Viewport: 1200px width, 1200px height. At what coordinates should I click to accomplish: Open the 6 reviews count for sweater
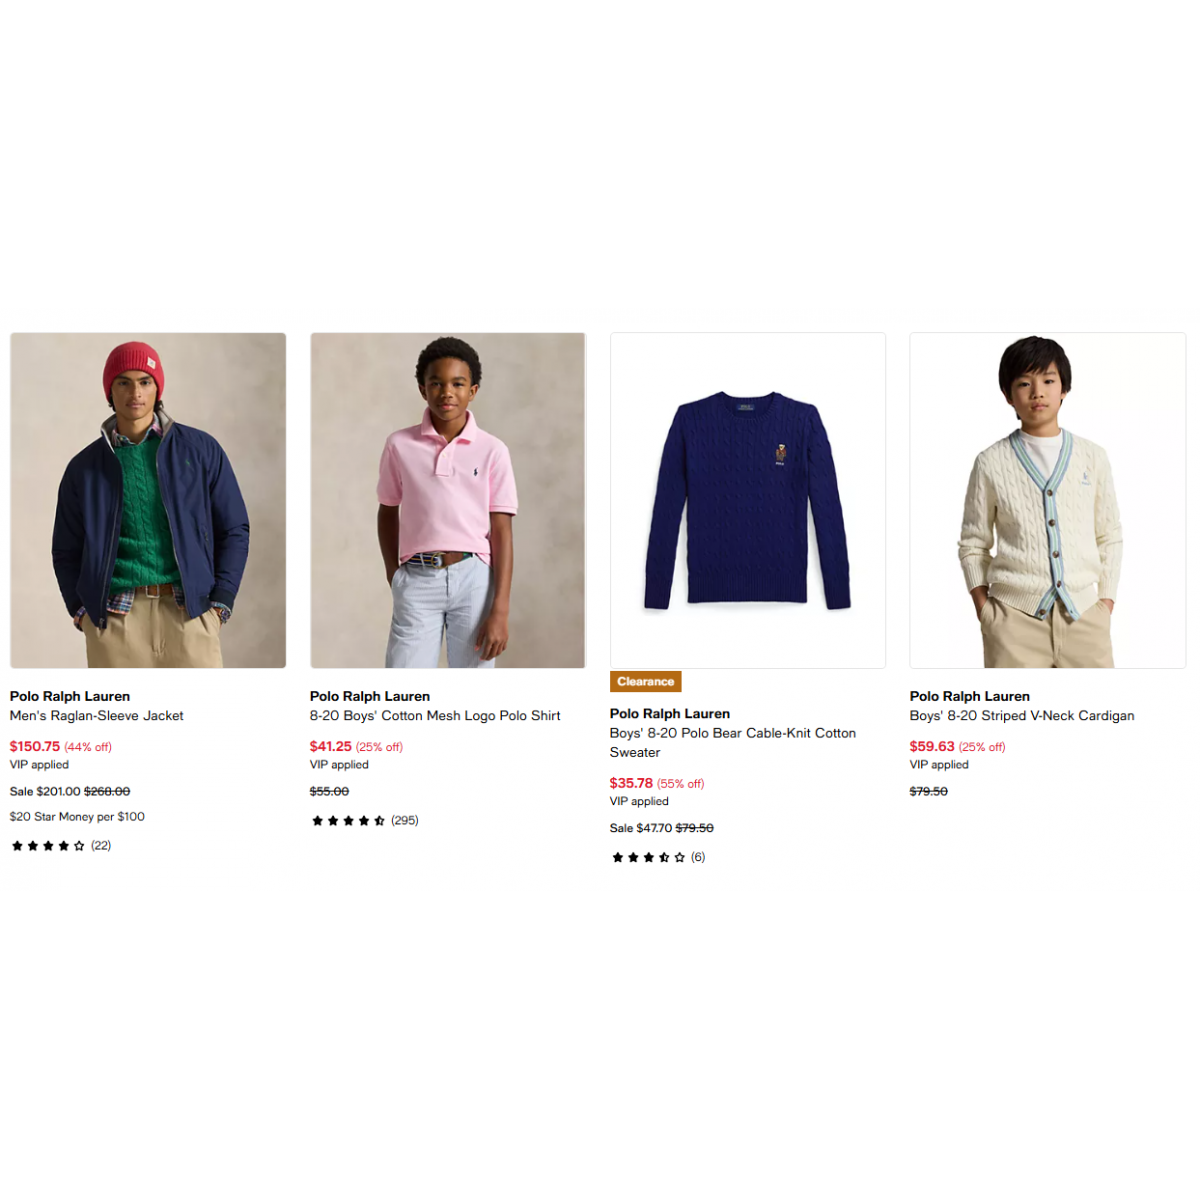click(698, 858)
